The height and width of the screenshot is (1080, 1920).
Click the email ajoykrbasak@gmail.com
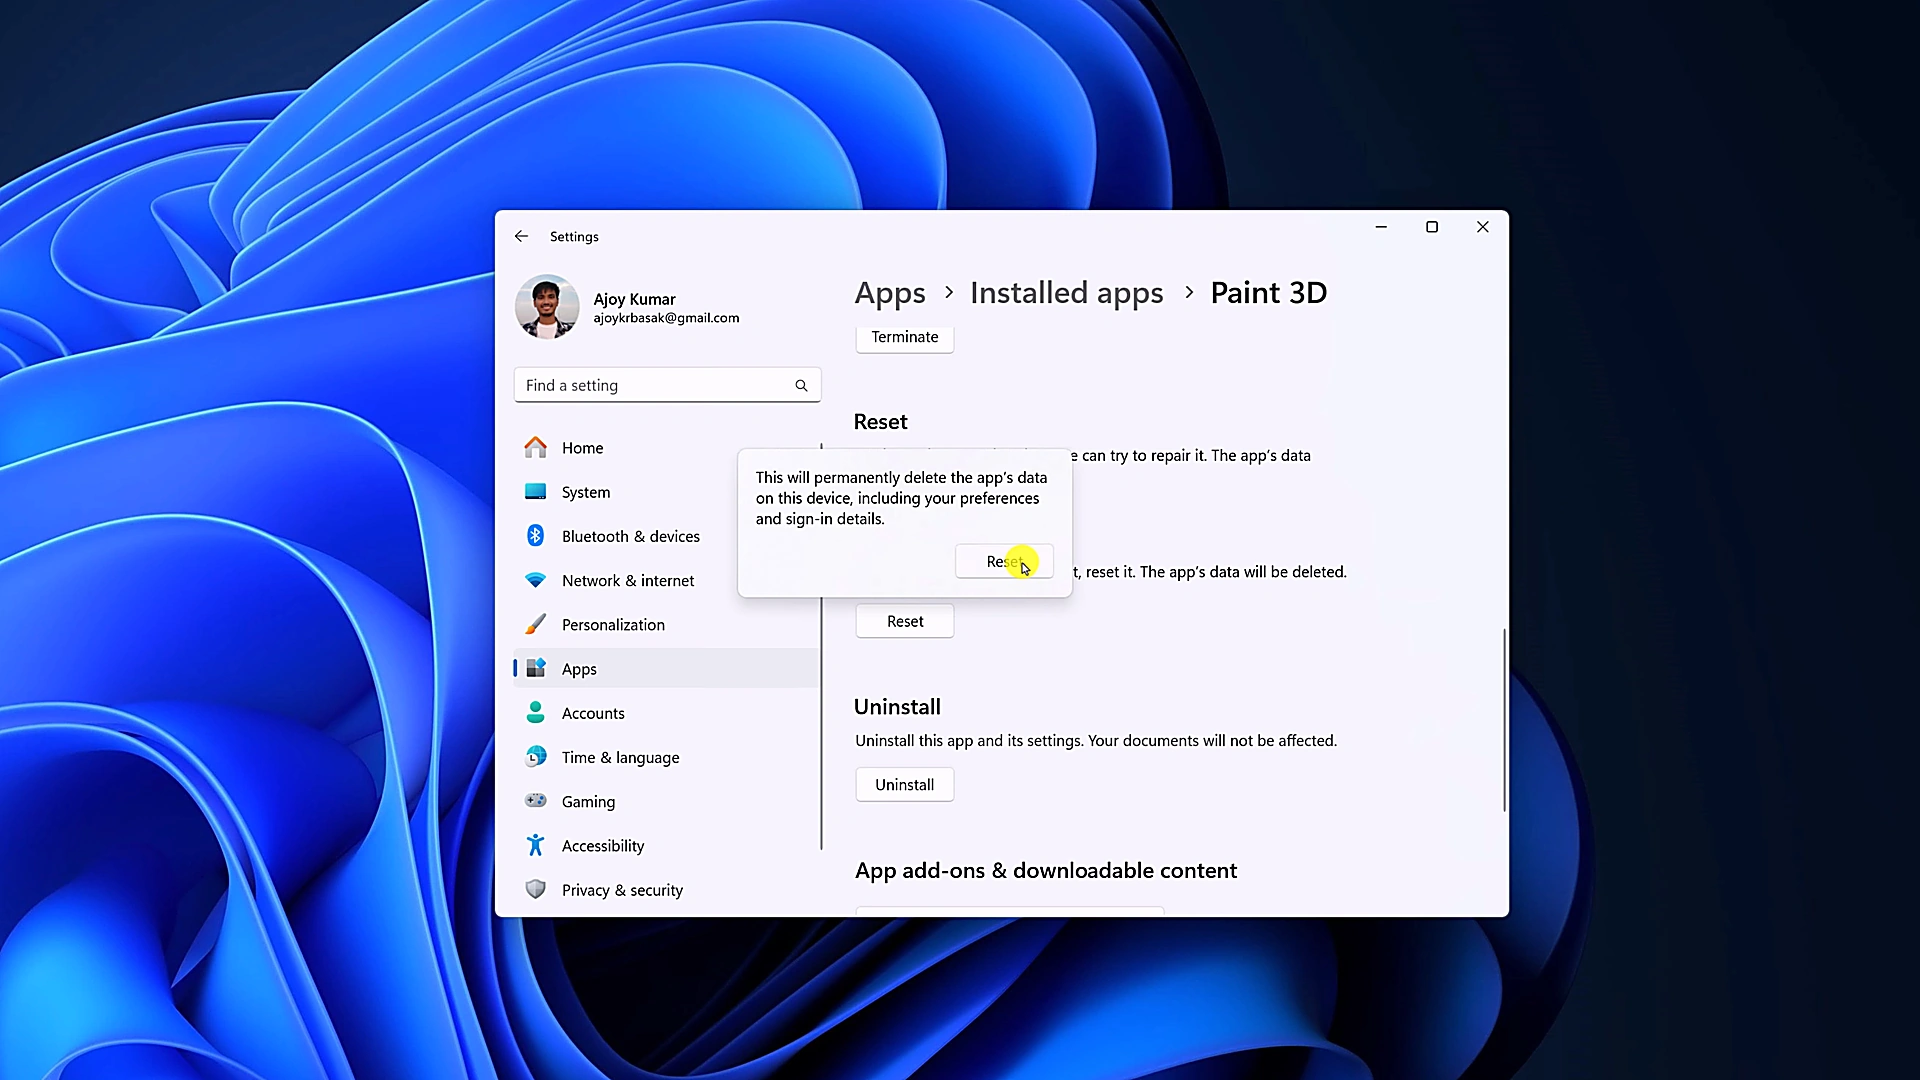tap(666, 318)
